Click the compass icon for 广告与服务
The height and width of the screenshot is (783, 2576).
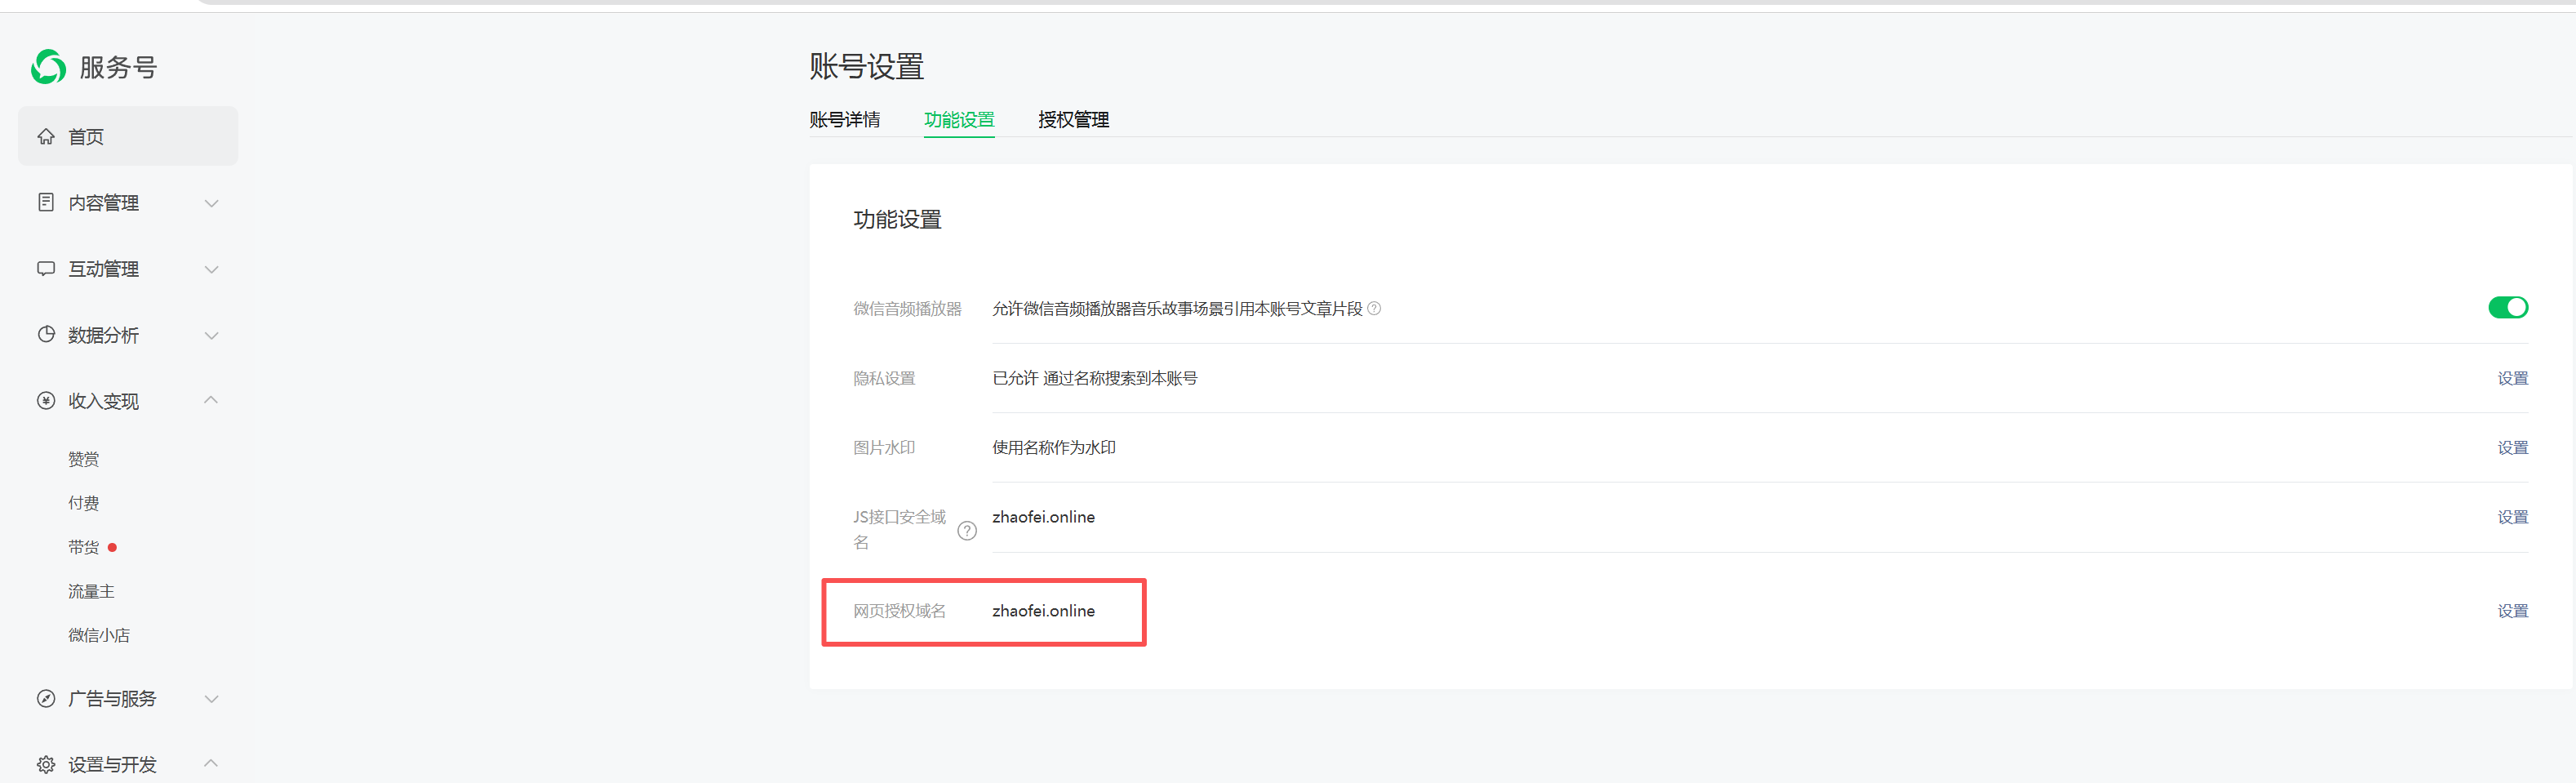click(46, 698)
